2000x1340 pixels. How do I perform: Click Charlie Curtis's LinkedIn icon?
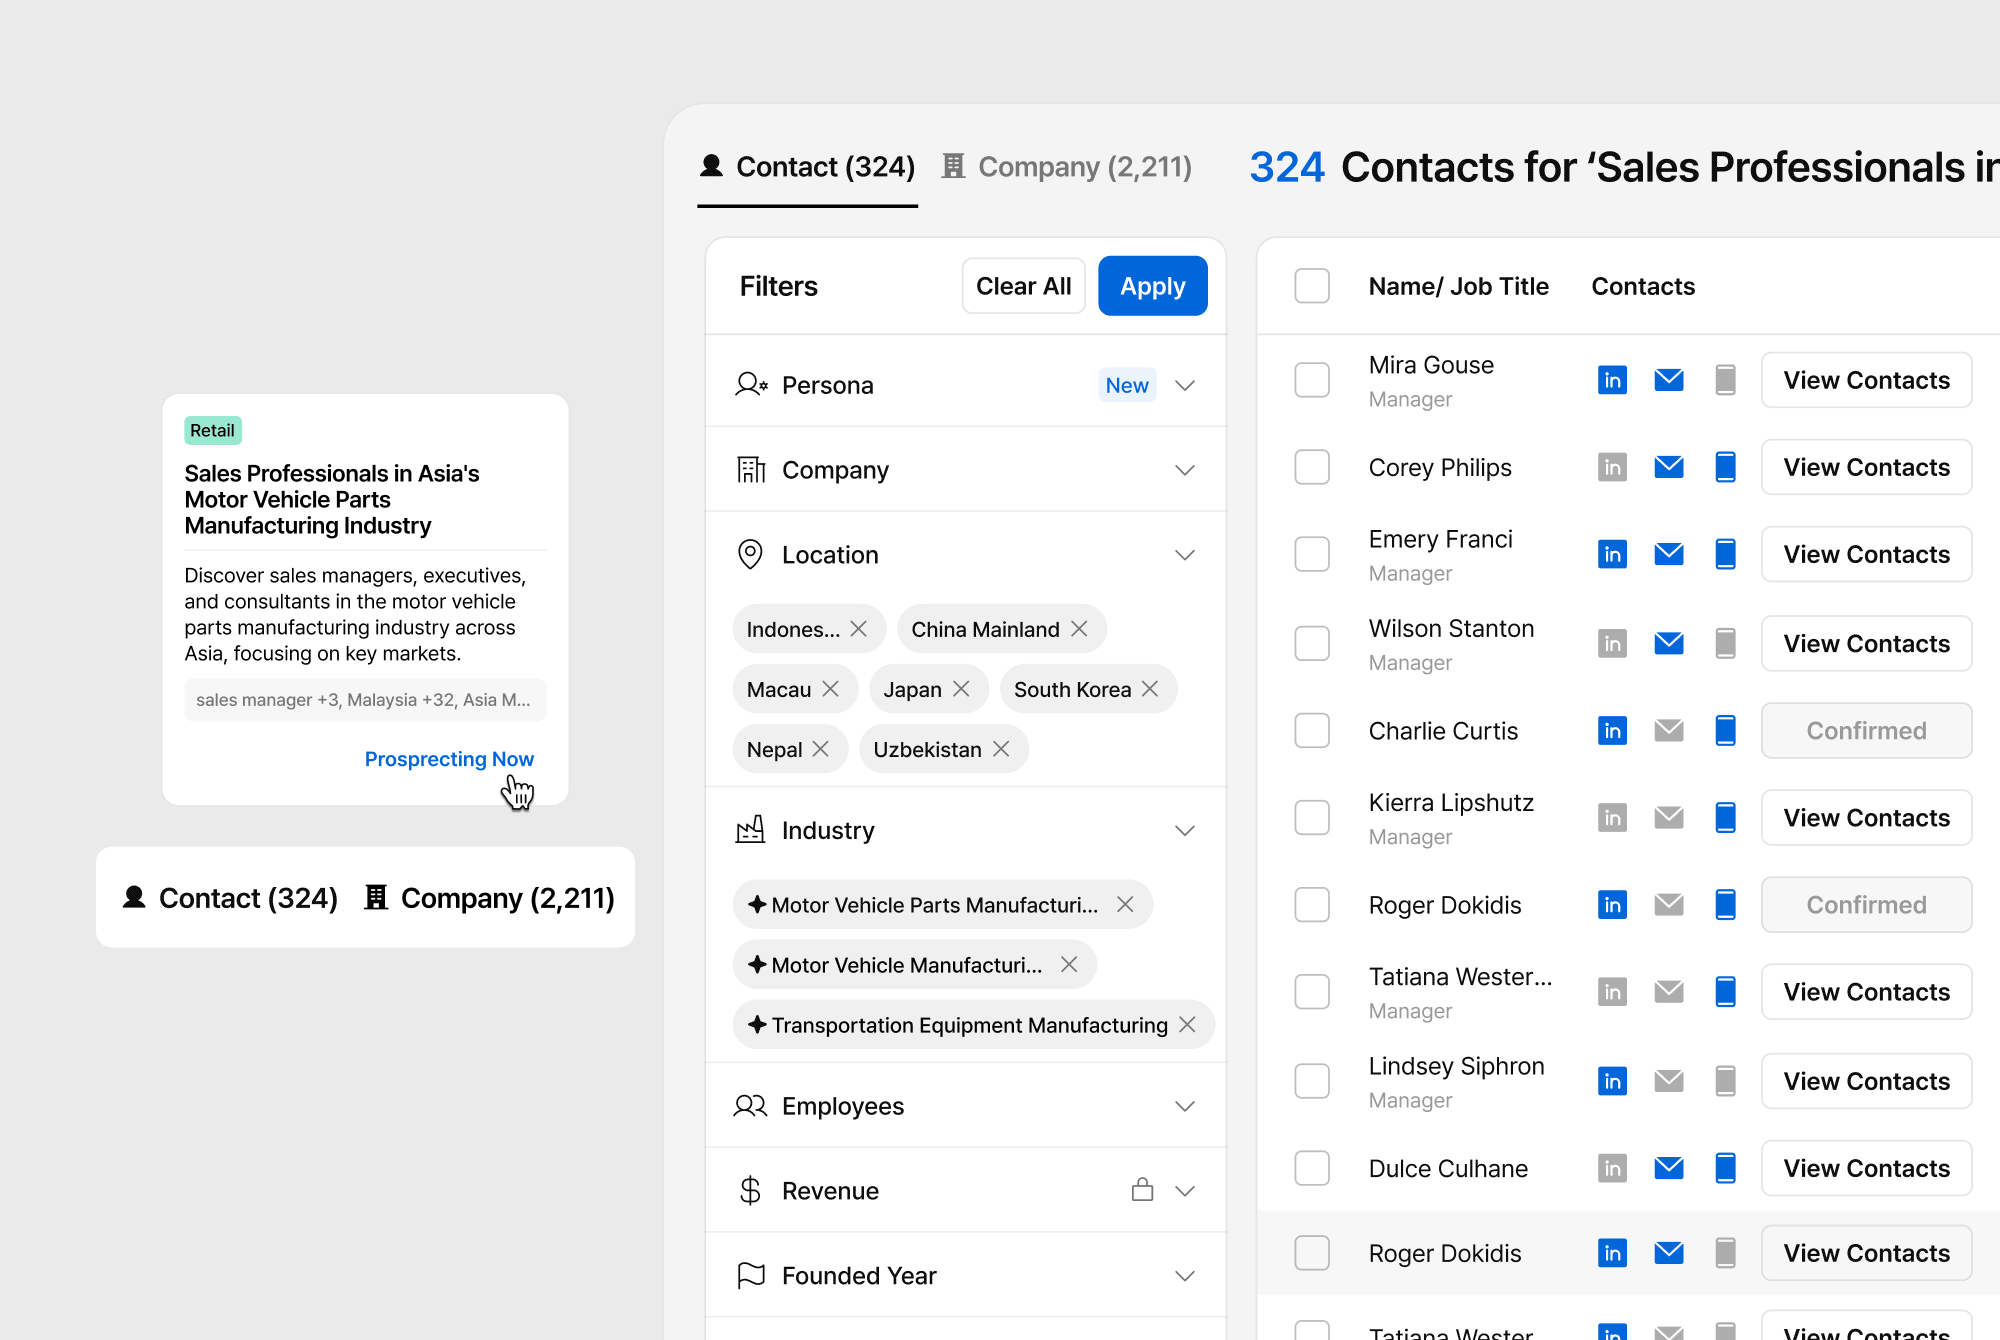pos(1612,731)
